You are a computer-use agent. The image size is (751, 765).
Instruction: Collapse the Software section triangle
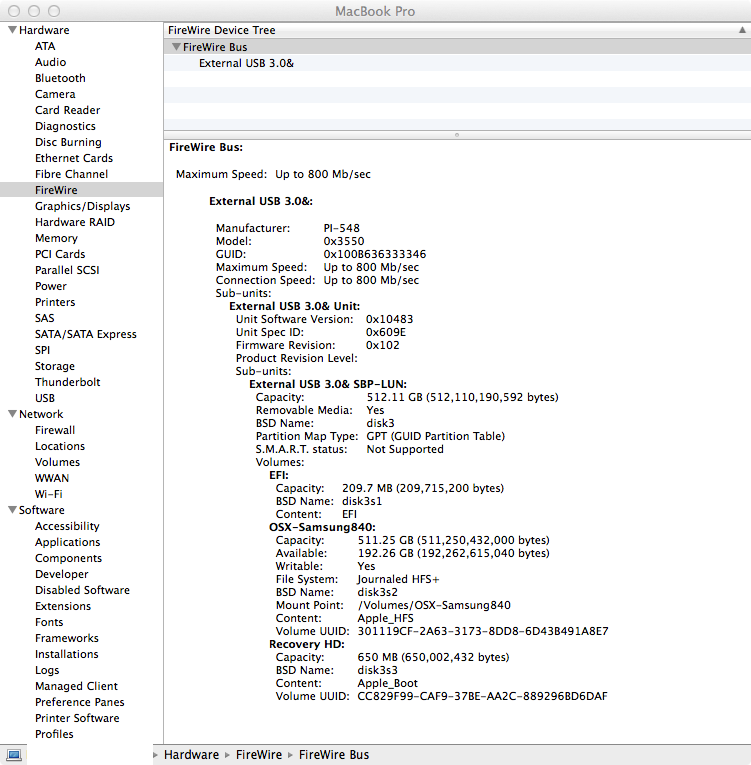[13, 510]
